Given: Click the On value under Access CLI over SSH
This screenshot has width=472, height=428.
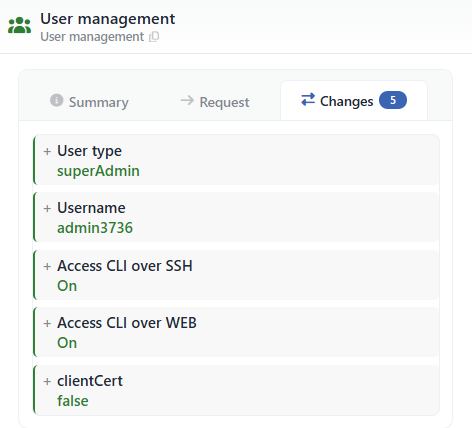Looking at the screenshot, I should pos(67,286).
